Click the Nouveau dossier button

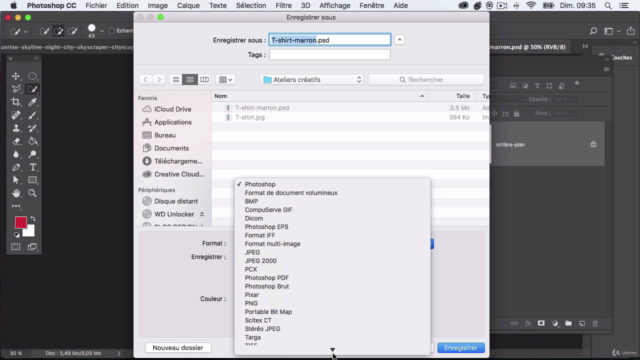pyautogui.click(x=178, y=348)
